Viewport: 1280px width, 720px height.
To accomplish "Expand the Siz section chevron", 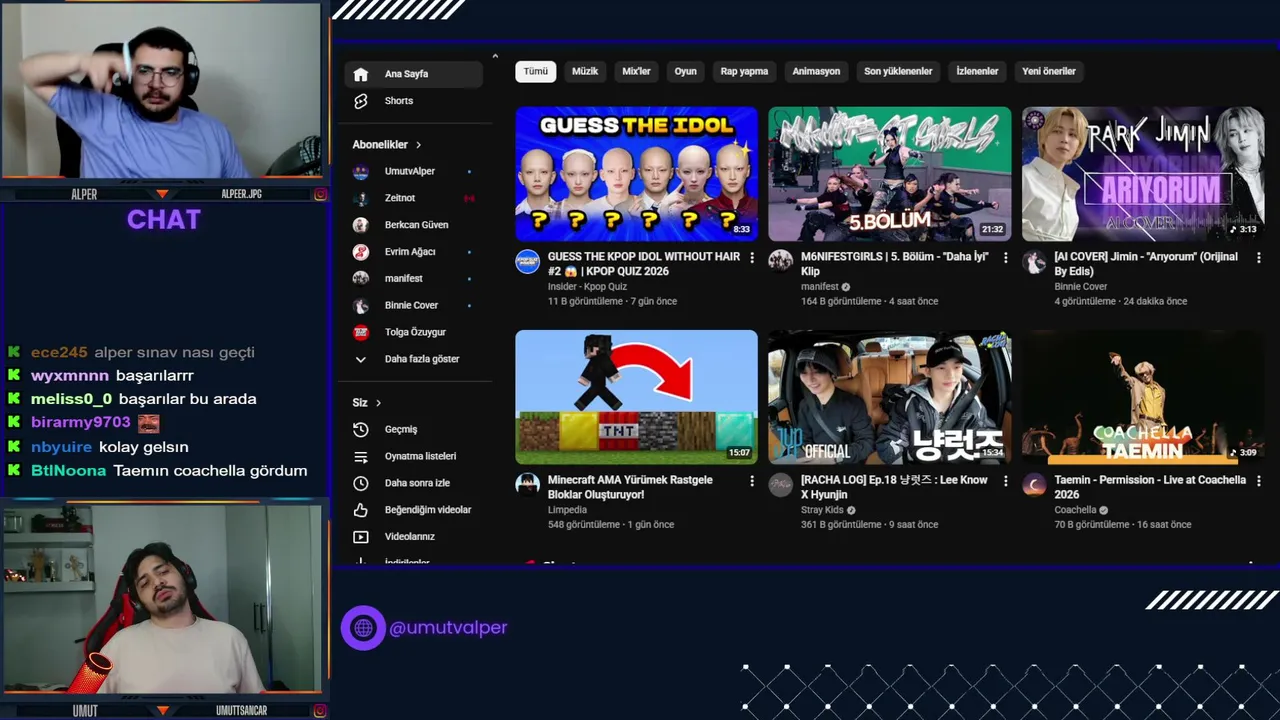I will 378,403.
